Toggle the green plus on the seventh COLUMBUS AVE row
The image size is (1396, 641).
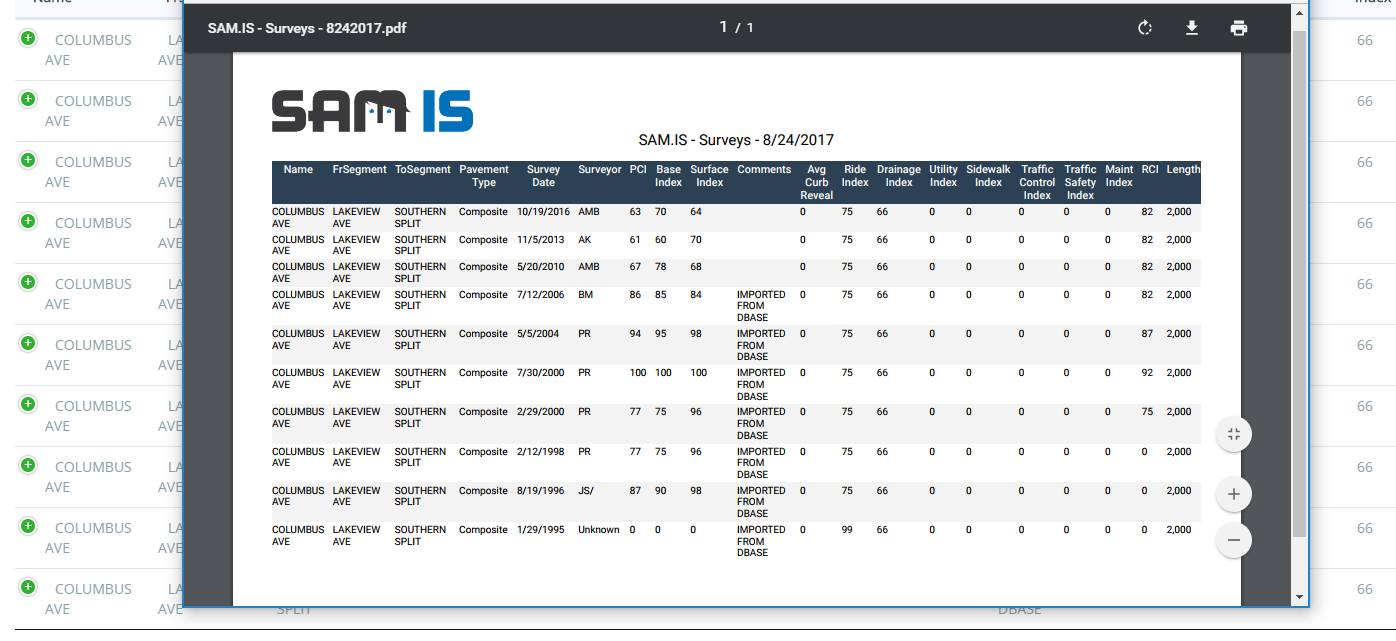click(x=28, y=404)
